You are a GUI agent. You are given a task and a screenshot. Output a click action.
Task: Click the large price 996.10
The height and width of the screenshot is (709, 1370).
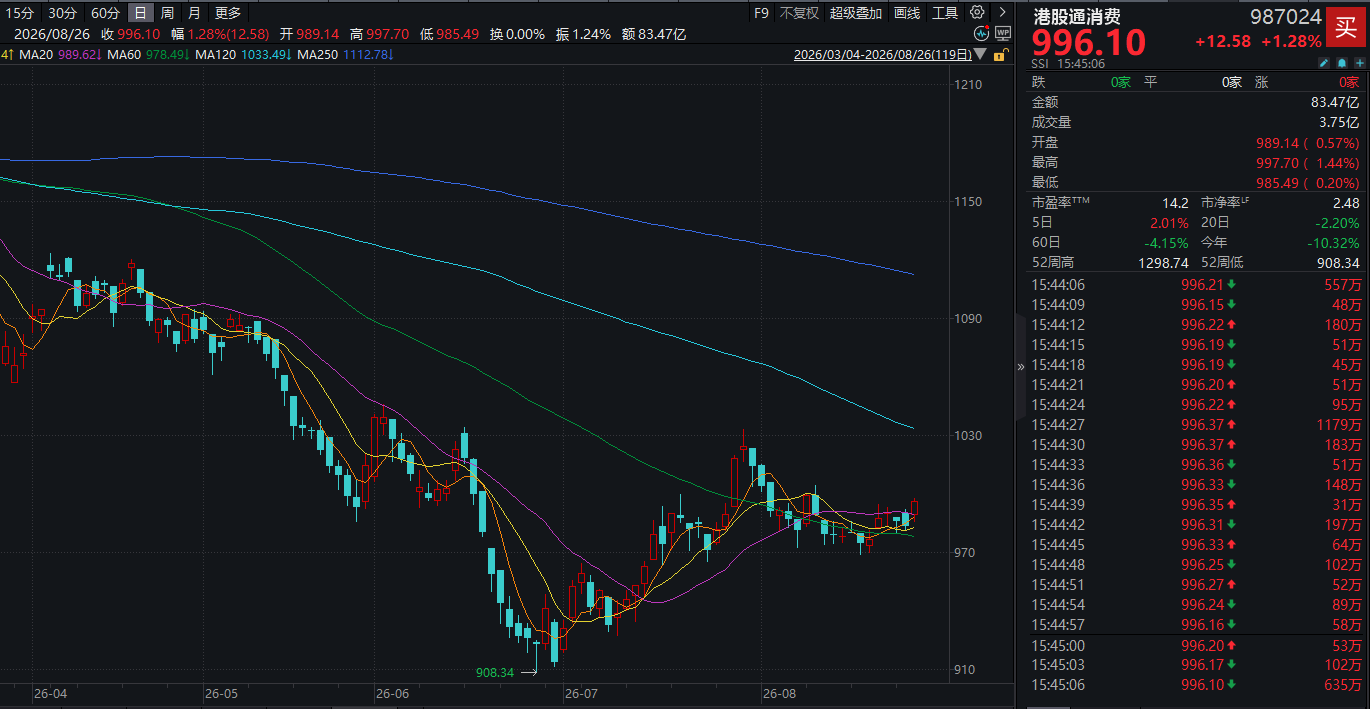coord(1089,45)
